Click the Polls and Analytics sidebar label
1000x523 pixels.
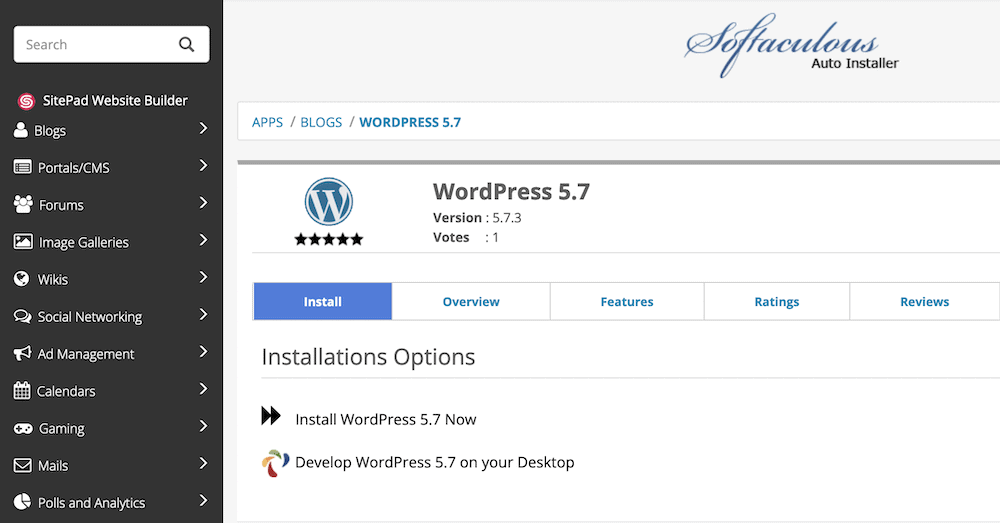tap(91, 503)
